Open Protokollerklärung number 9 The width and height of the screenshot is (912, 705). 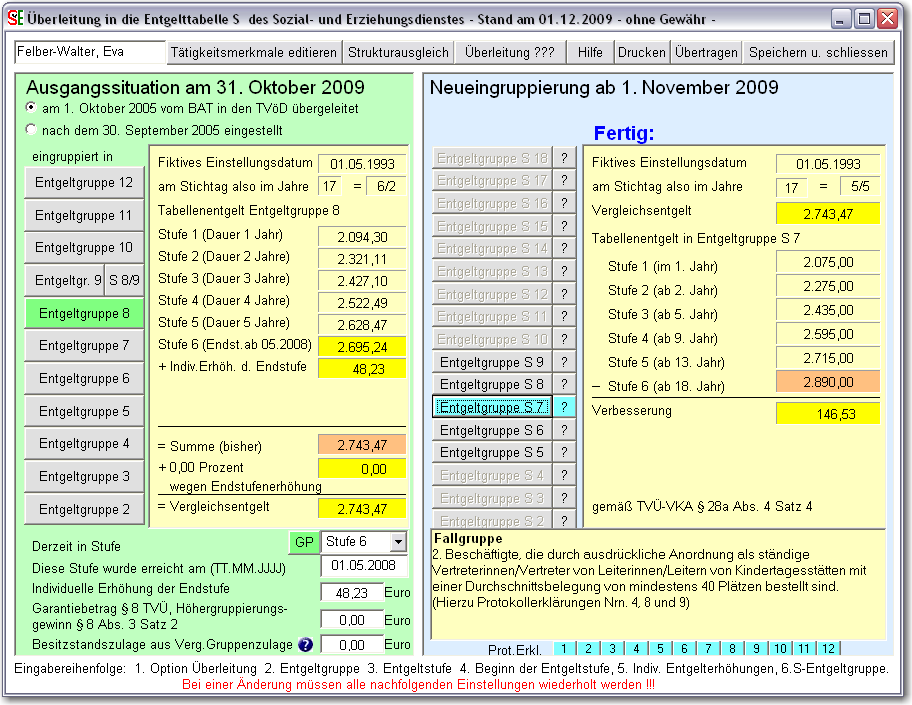(756, 649)
